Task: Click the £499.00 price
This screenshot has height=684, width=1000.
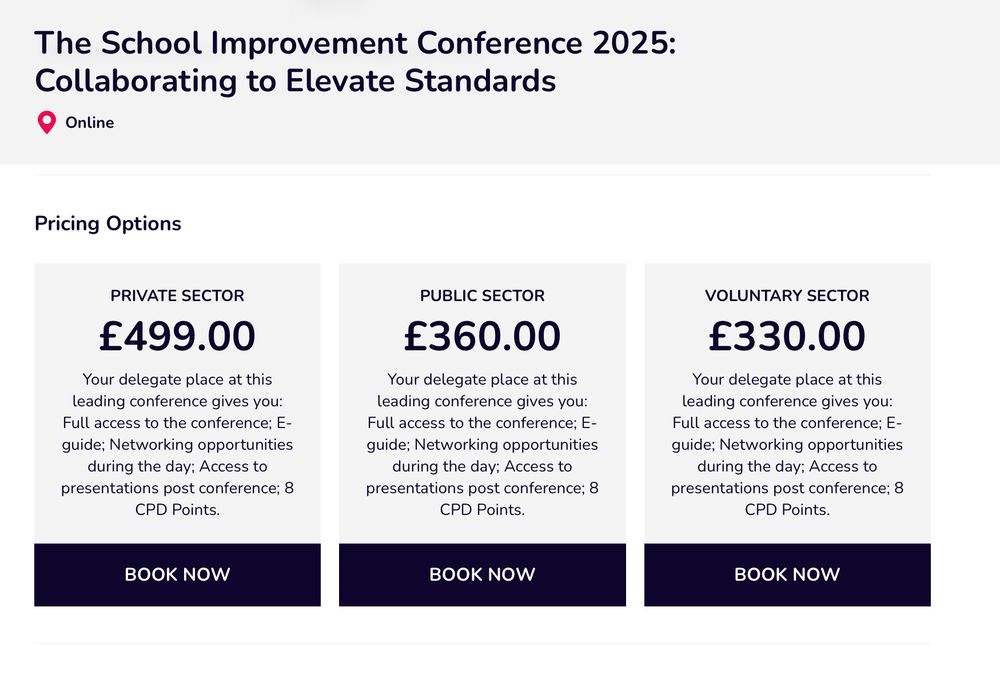Action: [177, 336]
